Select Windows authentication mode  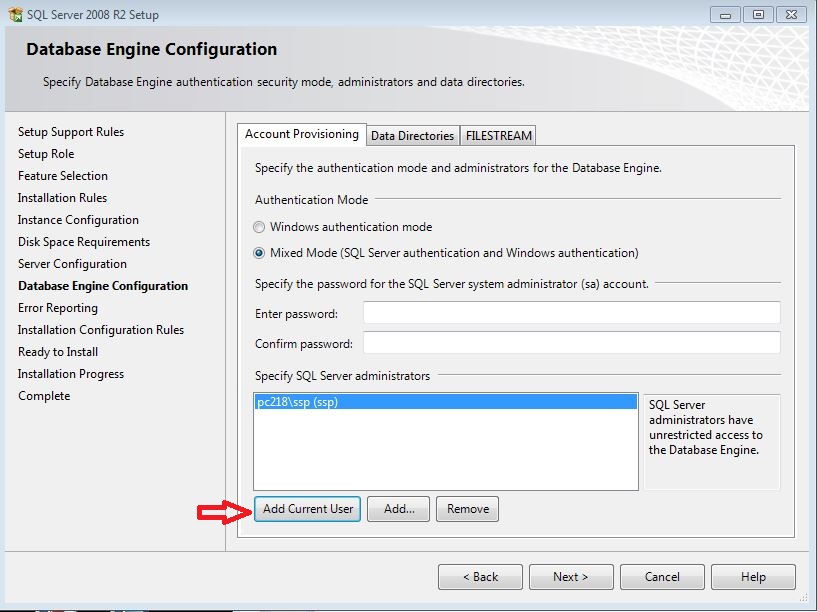coord(258,227)
